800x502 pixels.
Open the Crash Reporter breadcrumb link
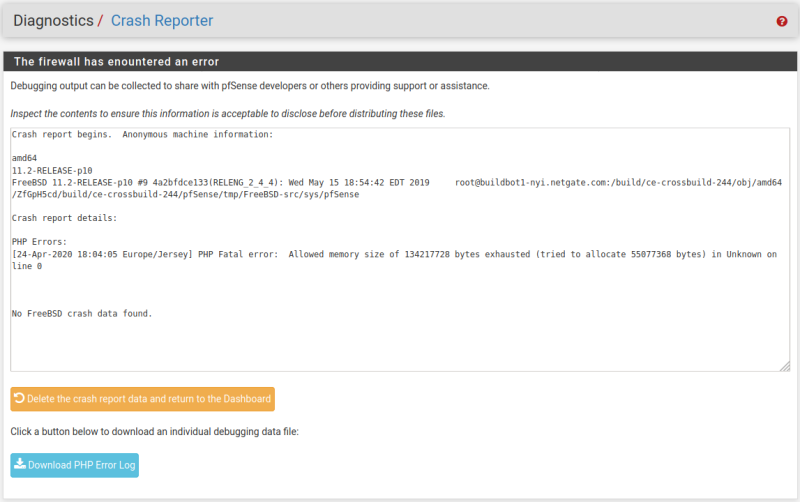[x=162, y=20]
